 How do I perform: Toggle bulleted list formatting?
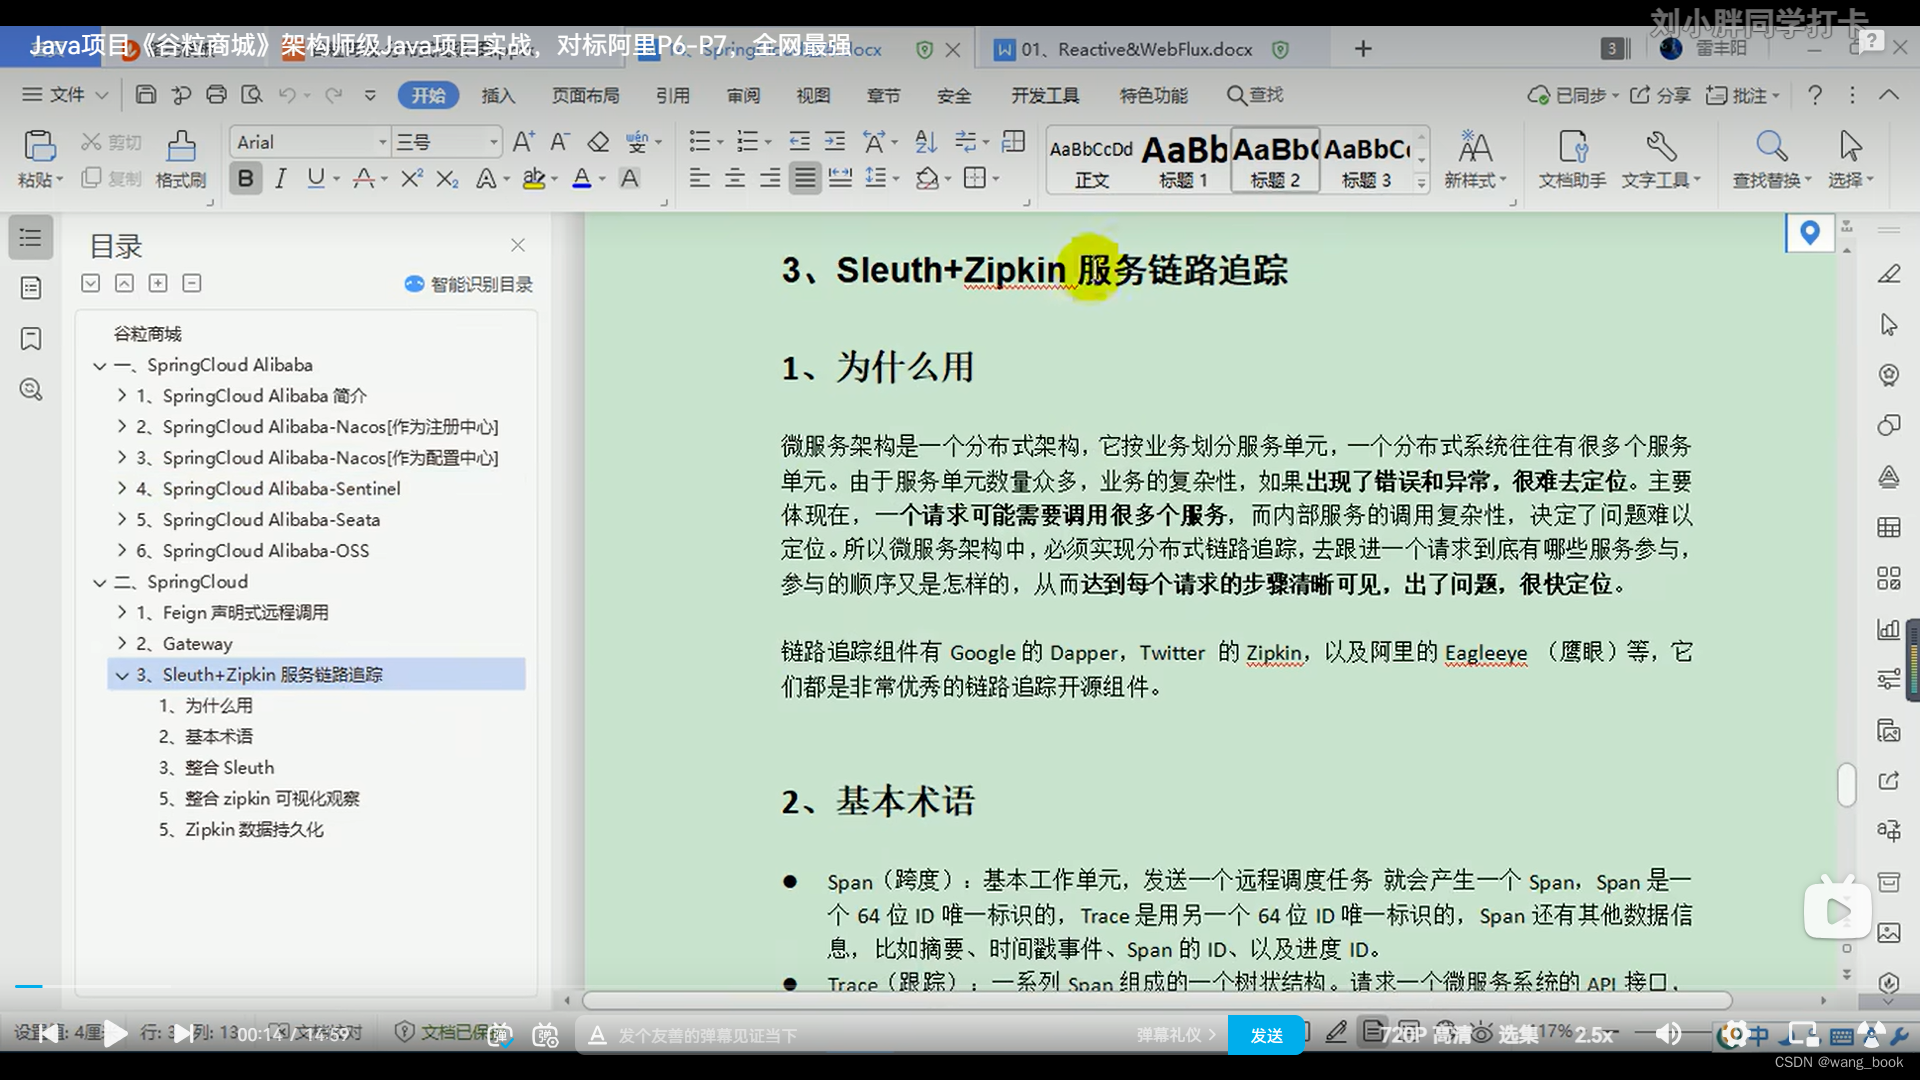tap(700, 141)
